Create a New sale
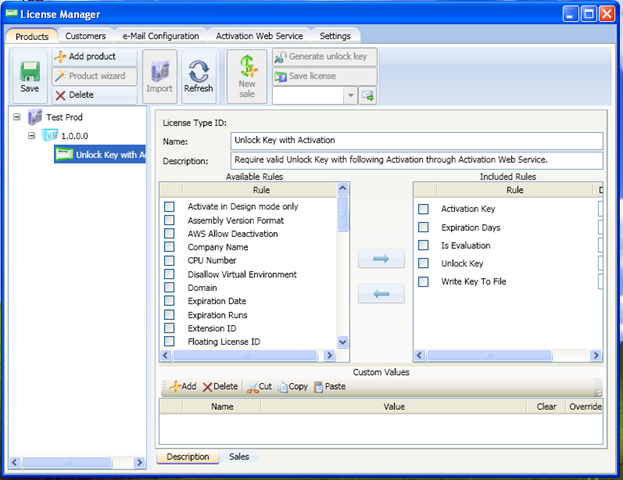 pyautogui.click(x=247, y=76)
